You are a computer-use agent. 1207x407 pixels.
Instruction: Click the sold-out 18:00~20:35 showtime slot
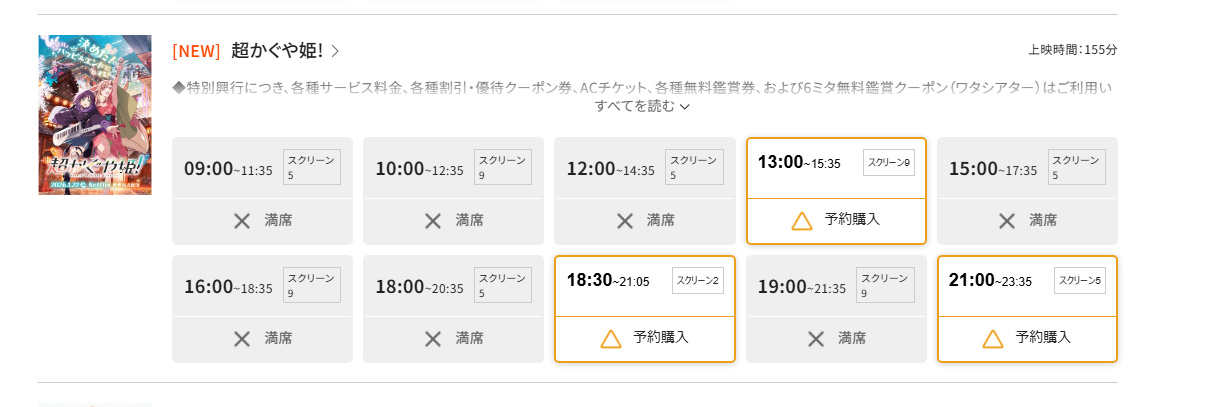coord(453,309)
